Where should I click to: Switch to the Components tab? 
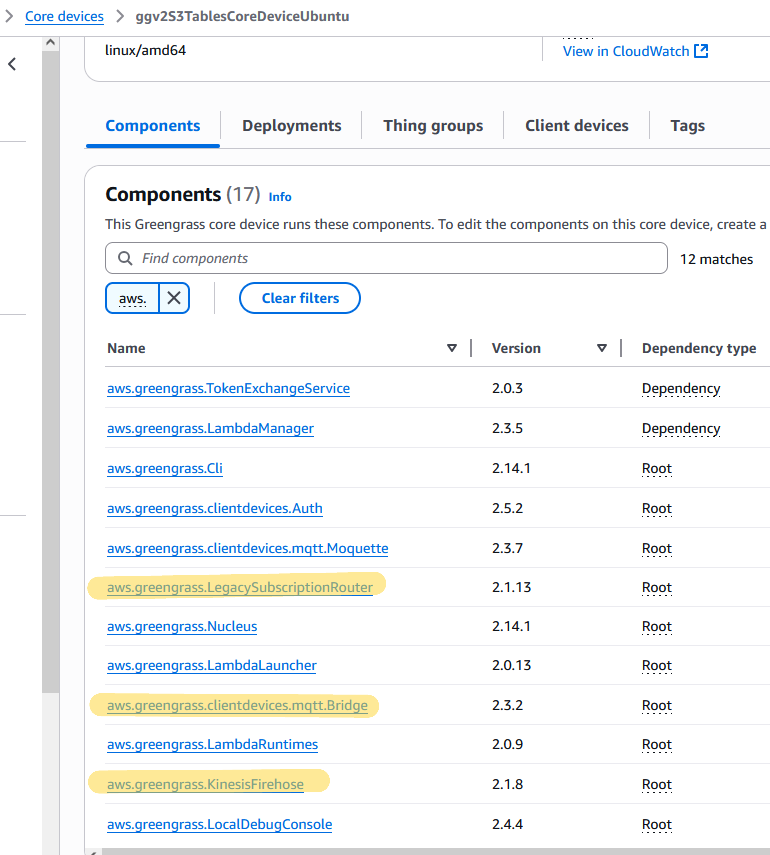[x=153, y=126]
